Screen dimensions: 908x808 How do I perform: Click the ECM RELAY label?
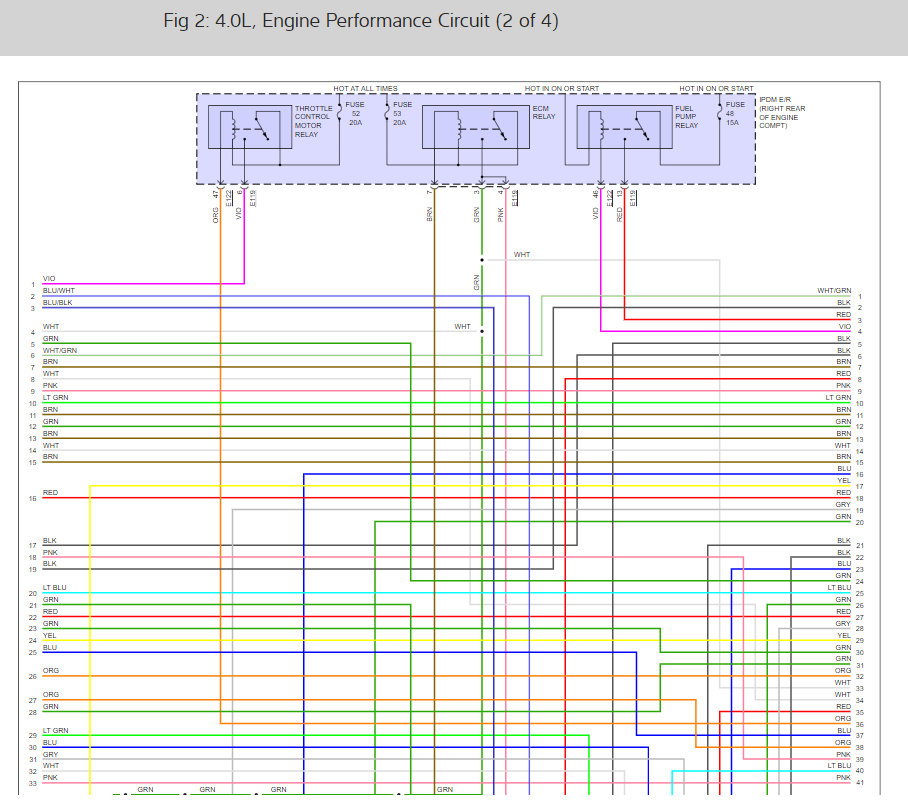coord(544,112)
